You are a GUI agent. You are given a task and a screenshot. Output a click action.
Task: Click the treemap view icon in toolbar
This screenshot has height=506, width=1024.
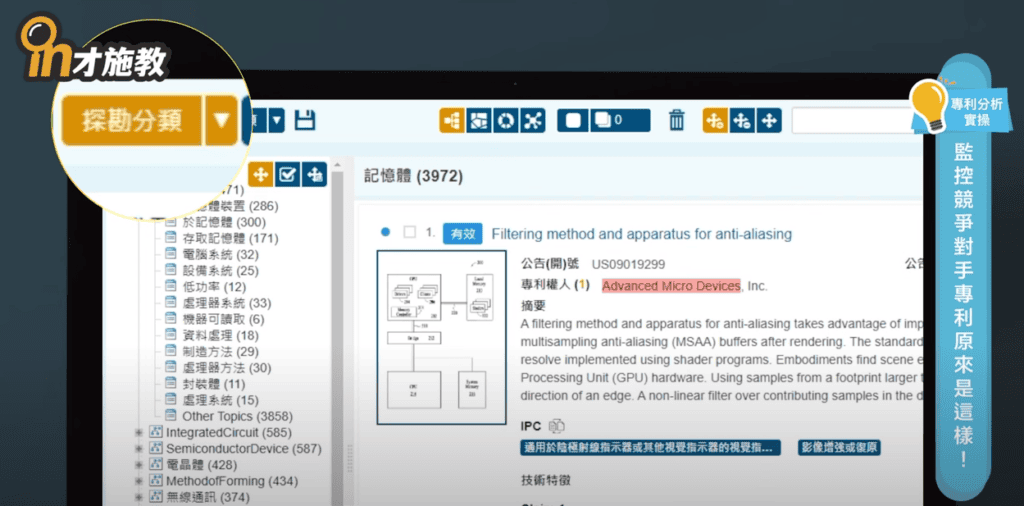point(478,121)
